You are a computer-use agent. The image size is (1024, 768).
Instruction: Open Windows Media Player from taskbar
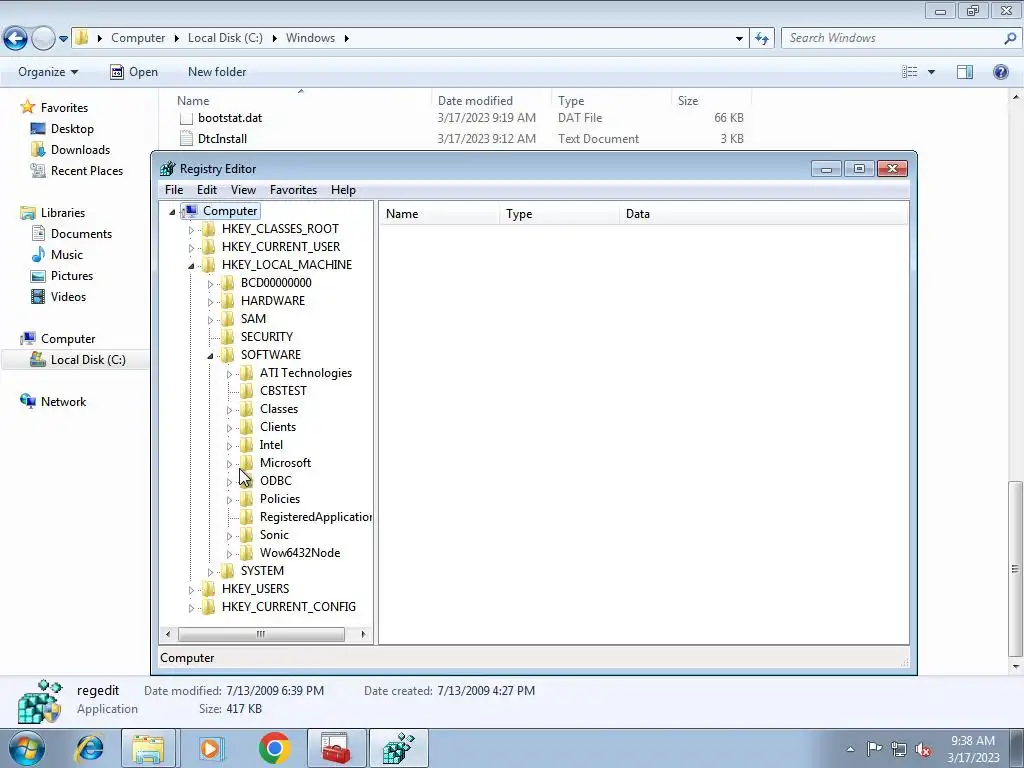tap(210, 748)
